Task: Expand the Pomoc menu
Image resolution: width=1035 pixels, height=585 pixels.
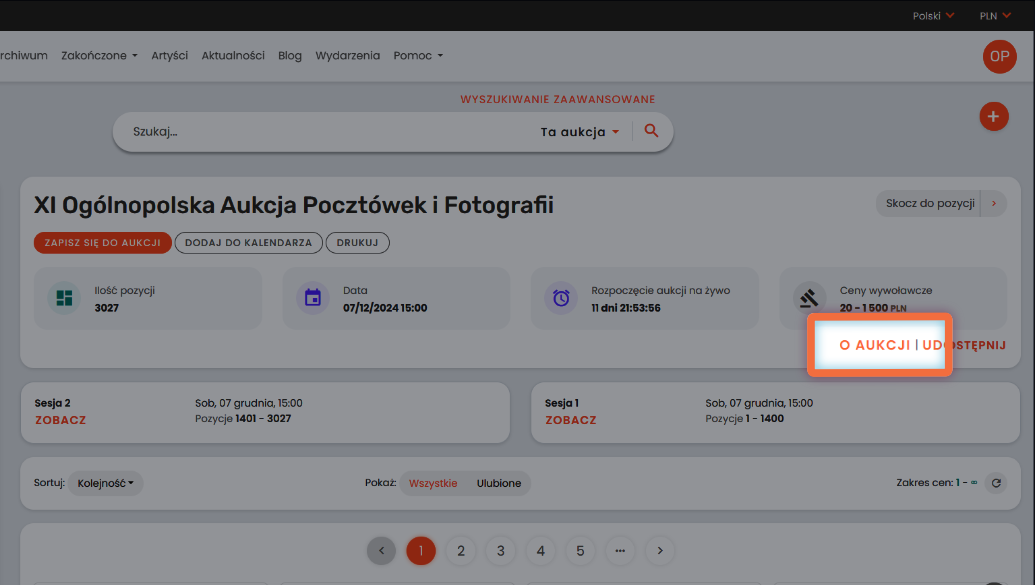Action: tap(418, 55)
